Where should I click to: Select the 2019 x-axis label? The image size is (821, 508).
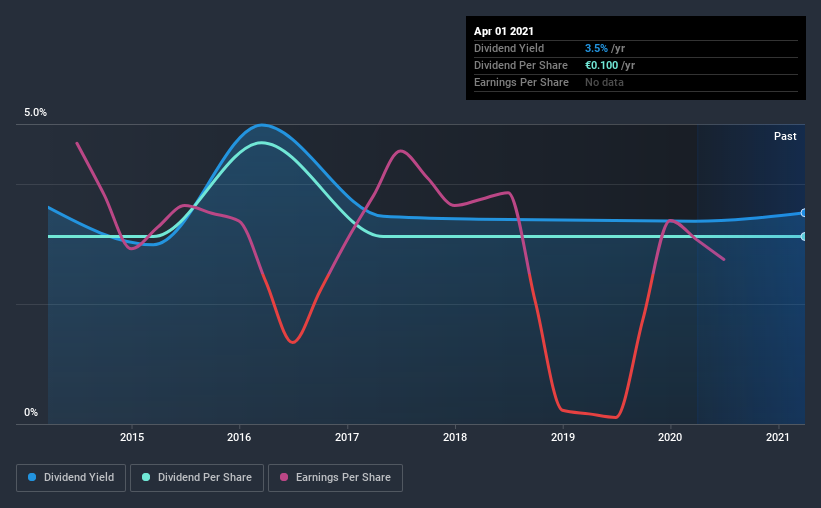(x=563, y=437)
